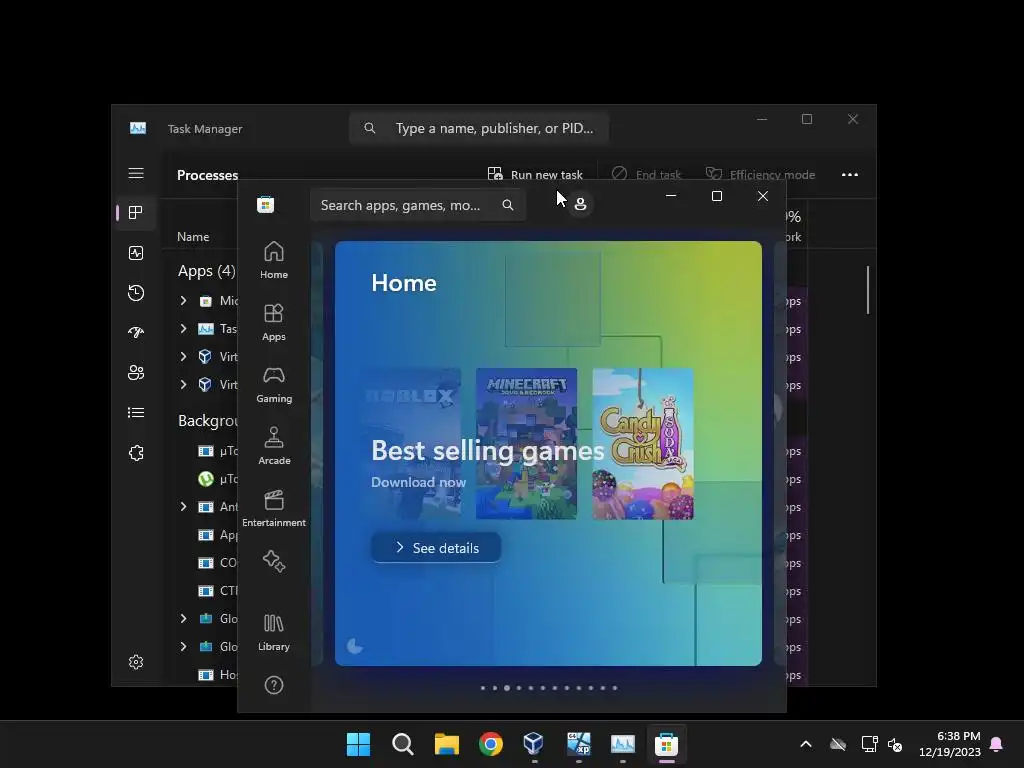Open Task Manager Processes page icon
Image resolution: width=1024 pixels, height=768 pixels.
[136, 213]
